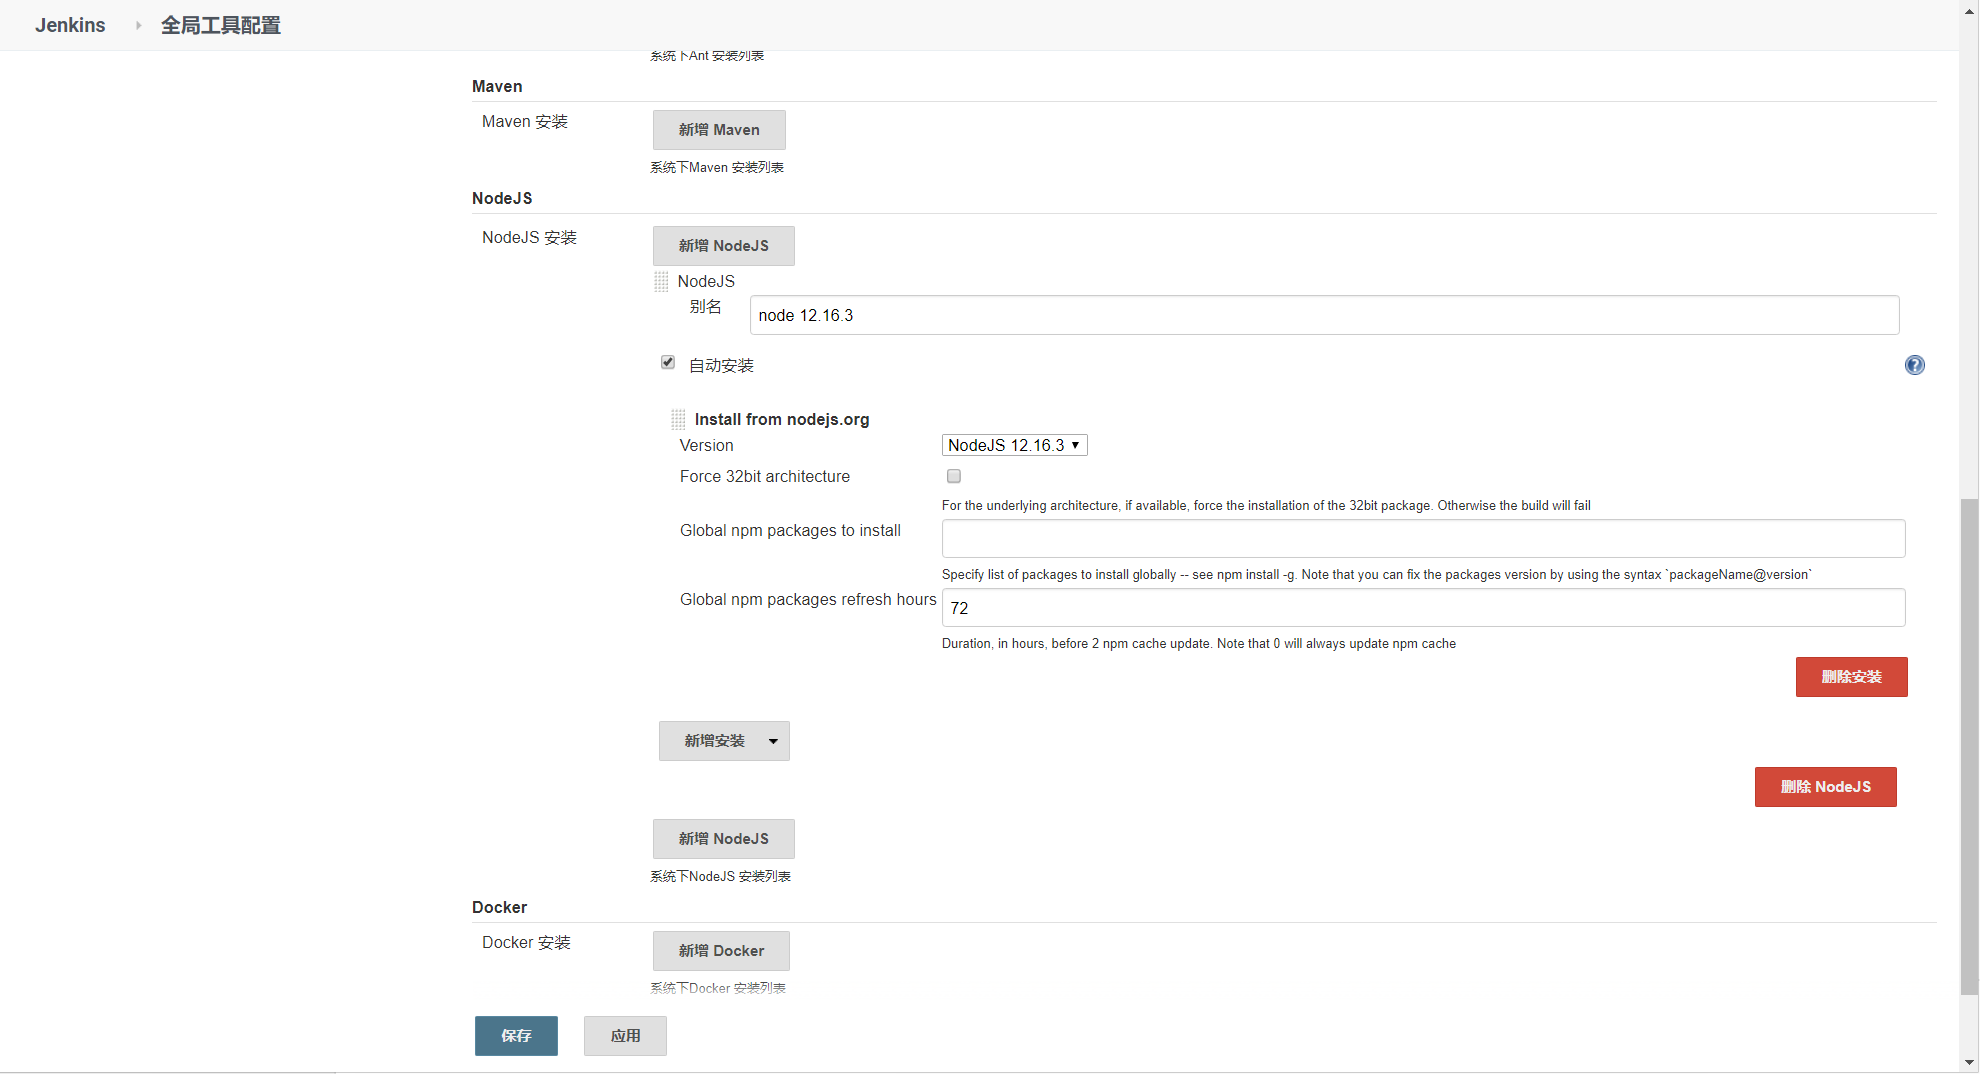Image resolution: width=1980 pixels, height=1074 pixels.
Task: Open the NodeJS 12.16.3 version dropdown
Action: pyautogui.click(x=1014, y=445)
